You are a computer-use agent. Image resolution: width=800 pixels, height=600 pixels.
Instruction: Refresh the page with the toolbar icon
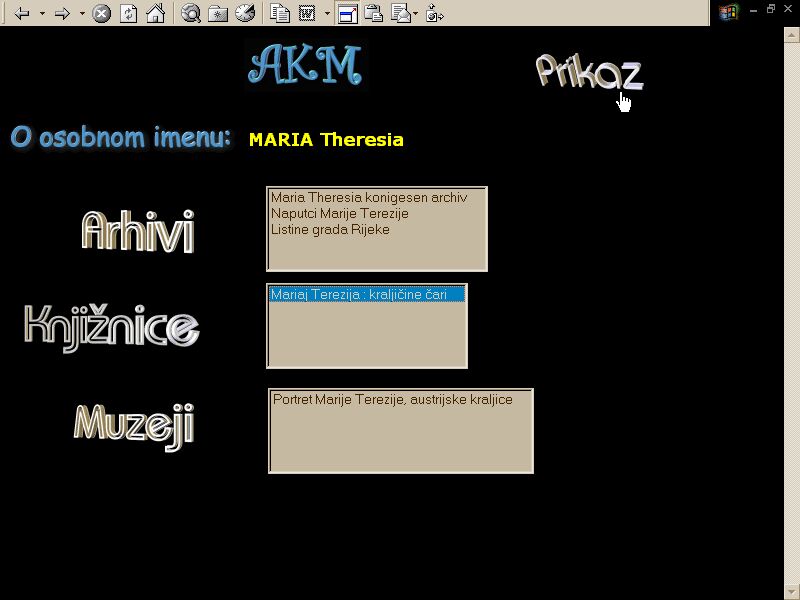pos(128,14)
